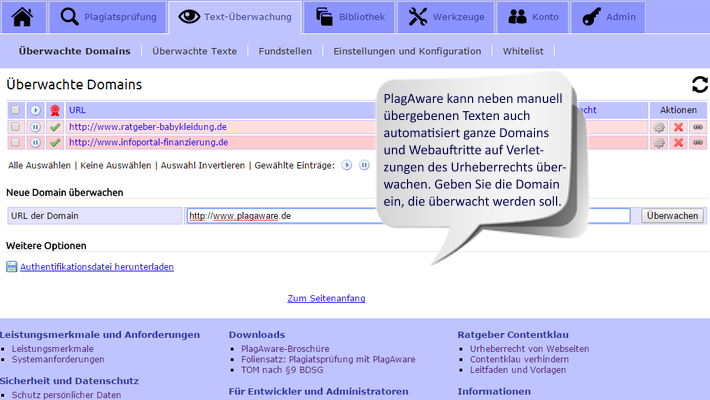
Task: Open Contentklau verhindern link
Action: [x=519, y=359]
